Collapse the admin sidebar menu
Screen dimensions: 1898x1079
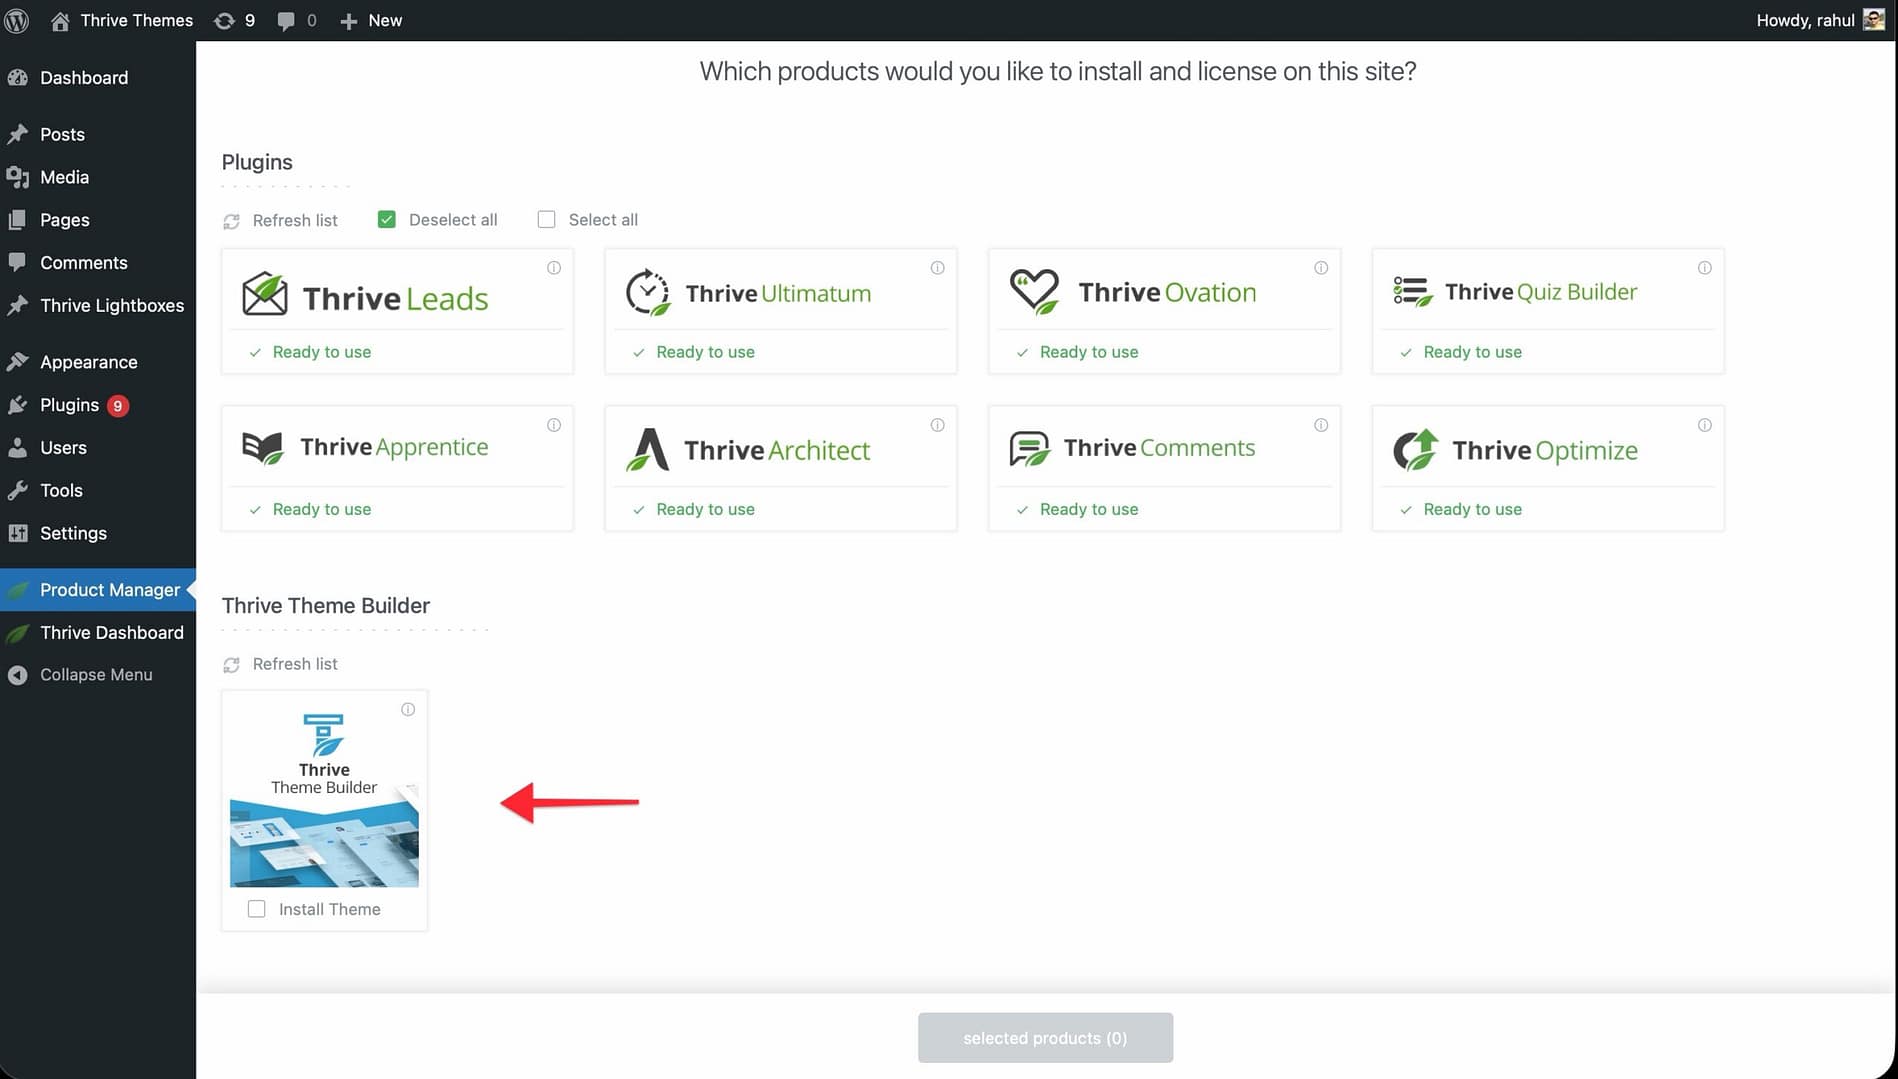96,675
